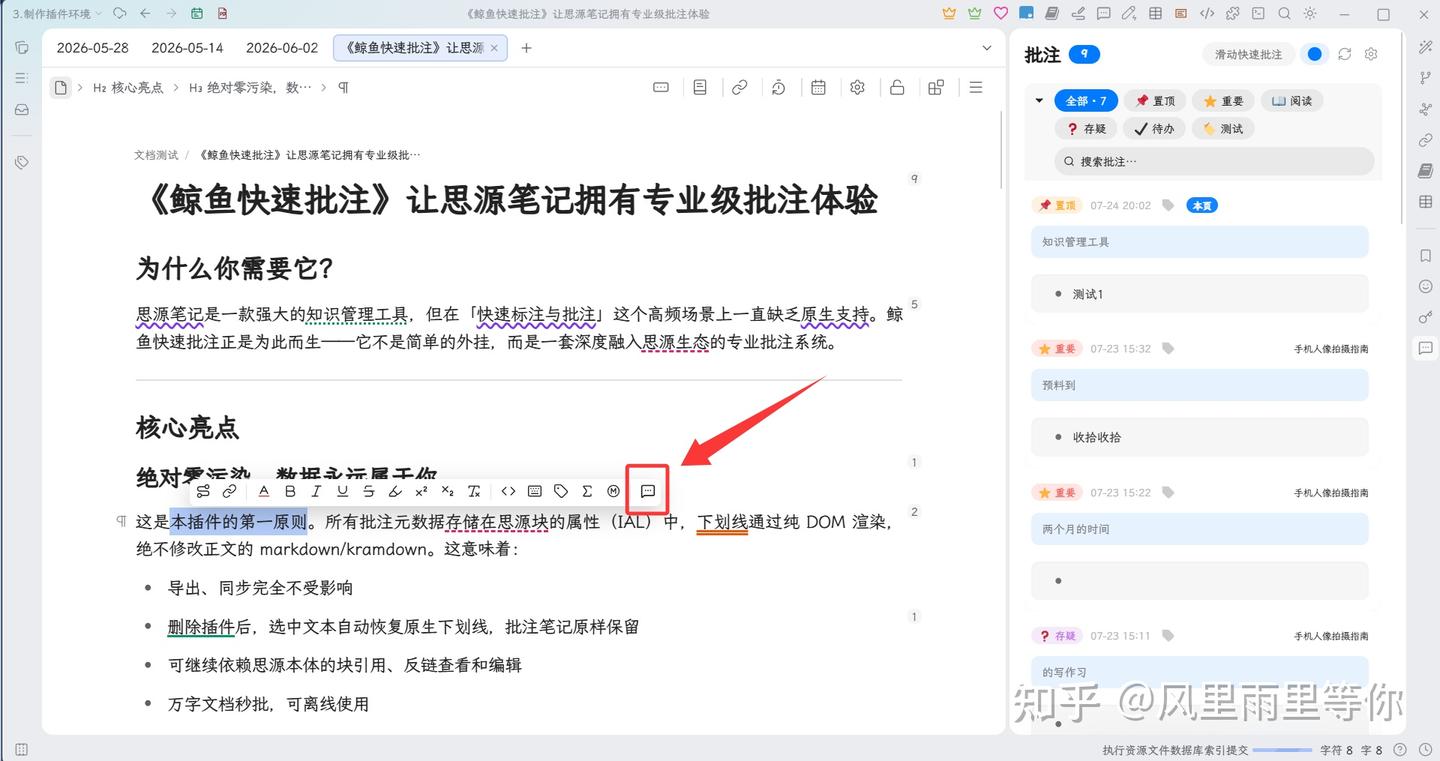Switch appearance with the sun icon in top bar

pyautogui.click(x=1310, y=14)
